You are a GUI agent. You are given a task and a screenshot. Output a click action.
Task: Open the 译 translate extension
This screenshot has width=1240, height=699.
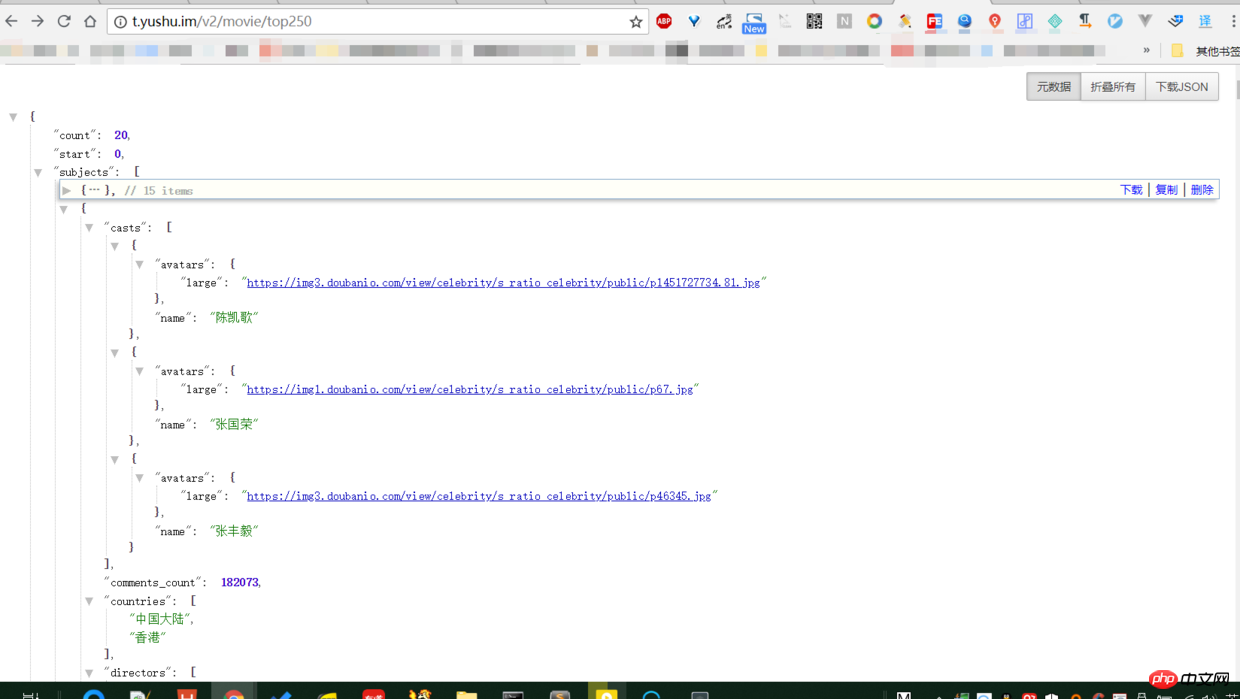tap(1205, 21)
